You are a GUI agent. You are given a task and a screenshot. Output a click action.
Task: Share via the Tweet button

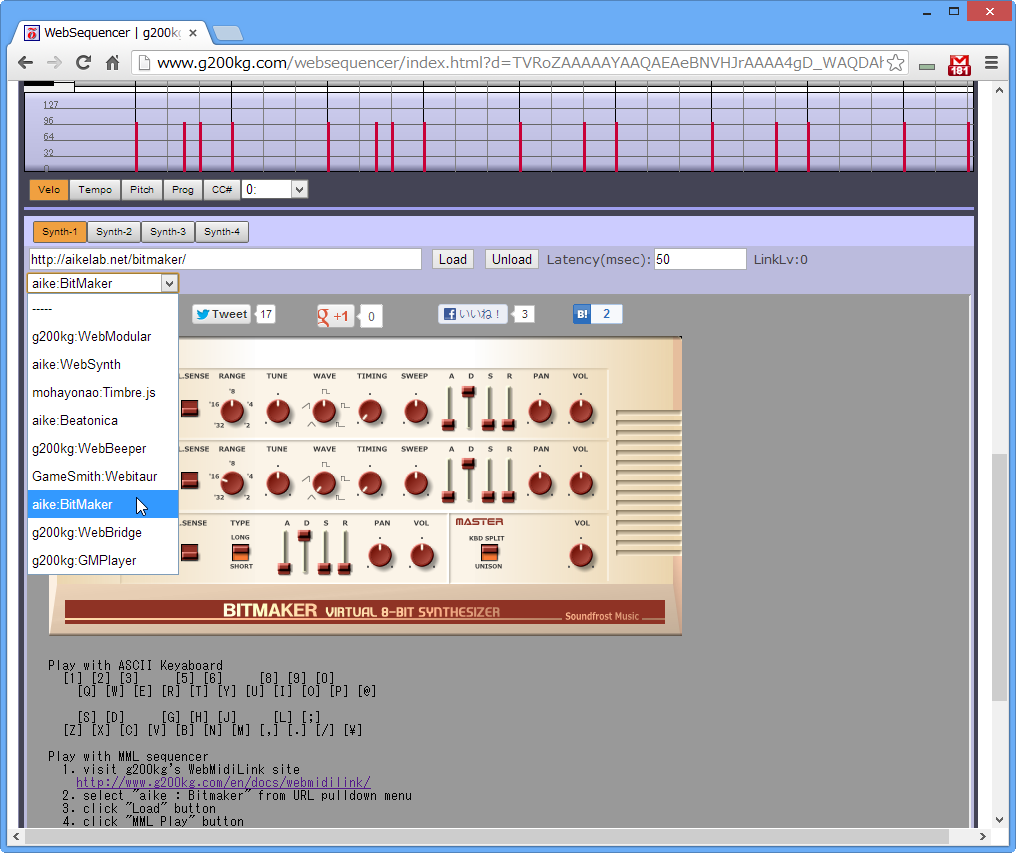click(222, 314)
